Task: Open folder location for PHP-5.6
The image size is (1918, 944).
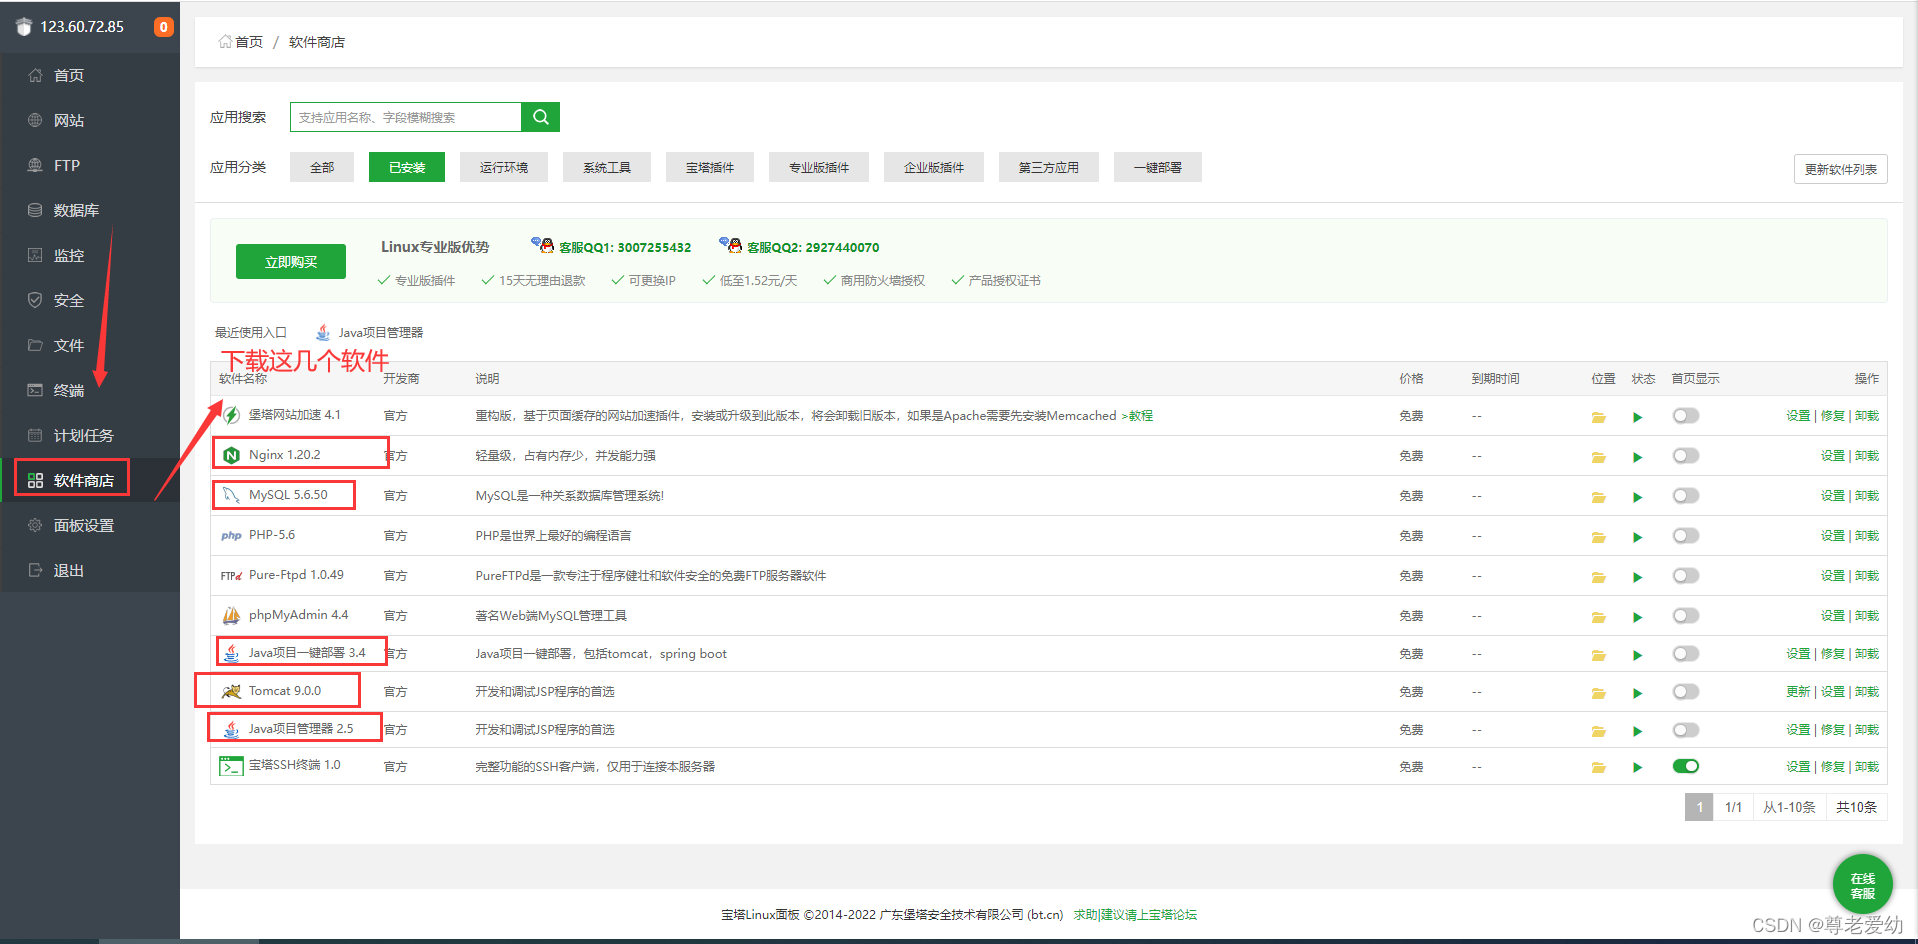Action: tap(1598, 537)
